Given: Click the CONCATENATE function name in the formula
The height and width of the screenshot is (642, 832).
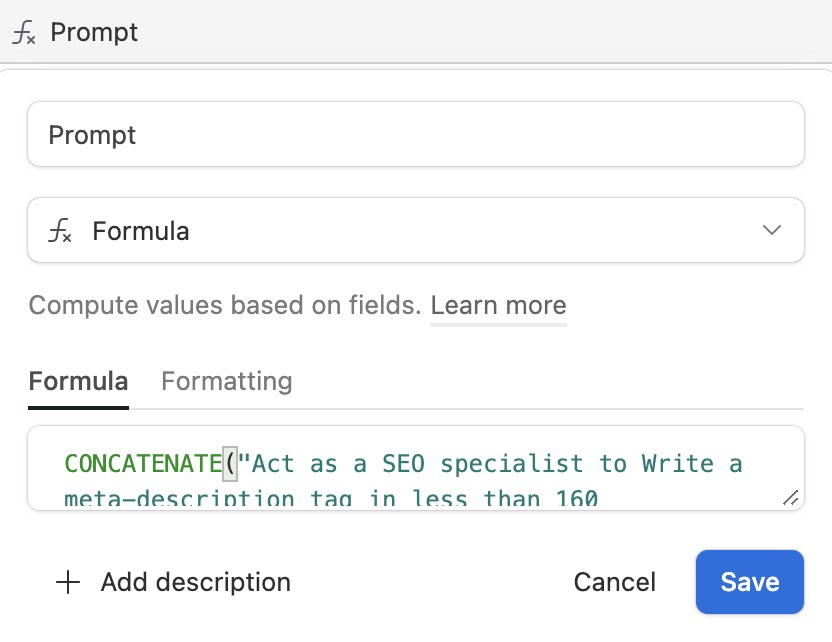Looking at the screenshot, I should click(142, 464).
